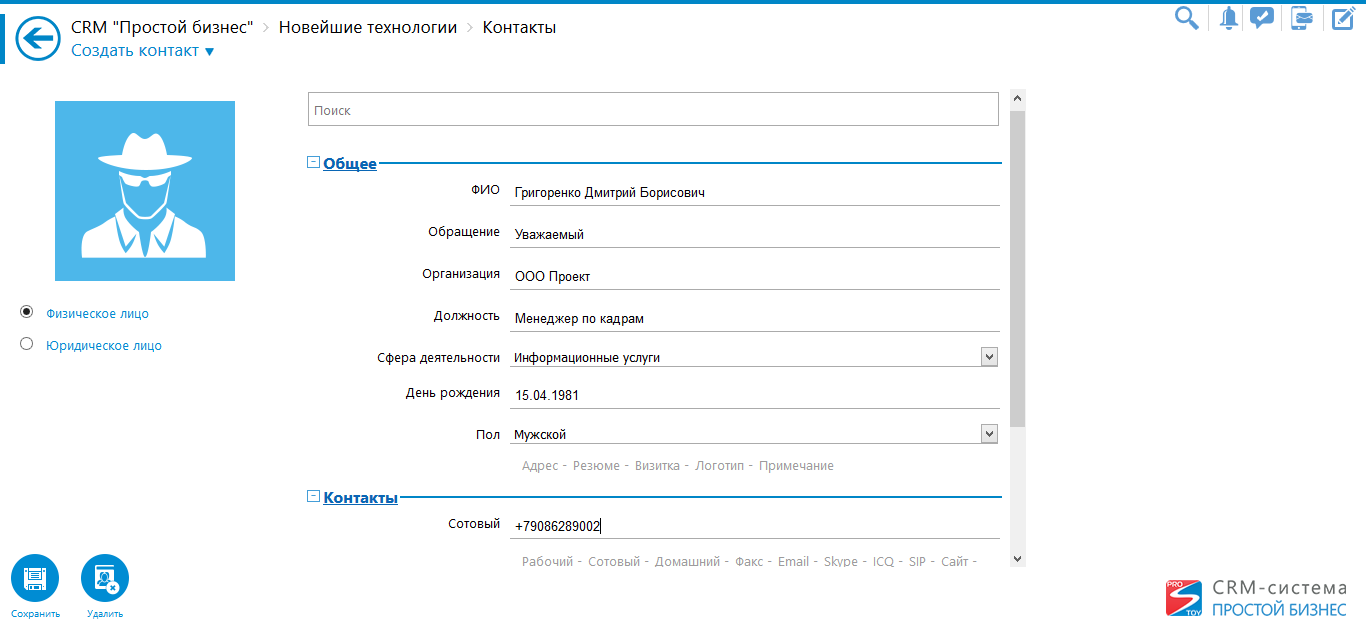Edit the Должность field
1366x633 pixels.
tap(755, 318)
